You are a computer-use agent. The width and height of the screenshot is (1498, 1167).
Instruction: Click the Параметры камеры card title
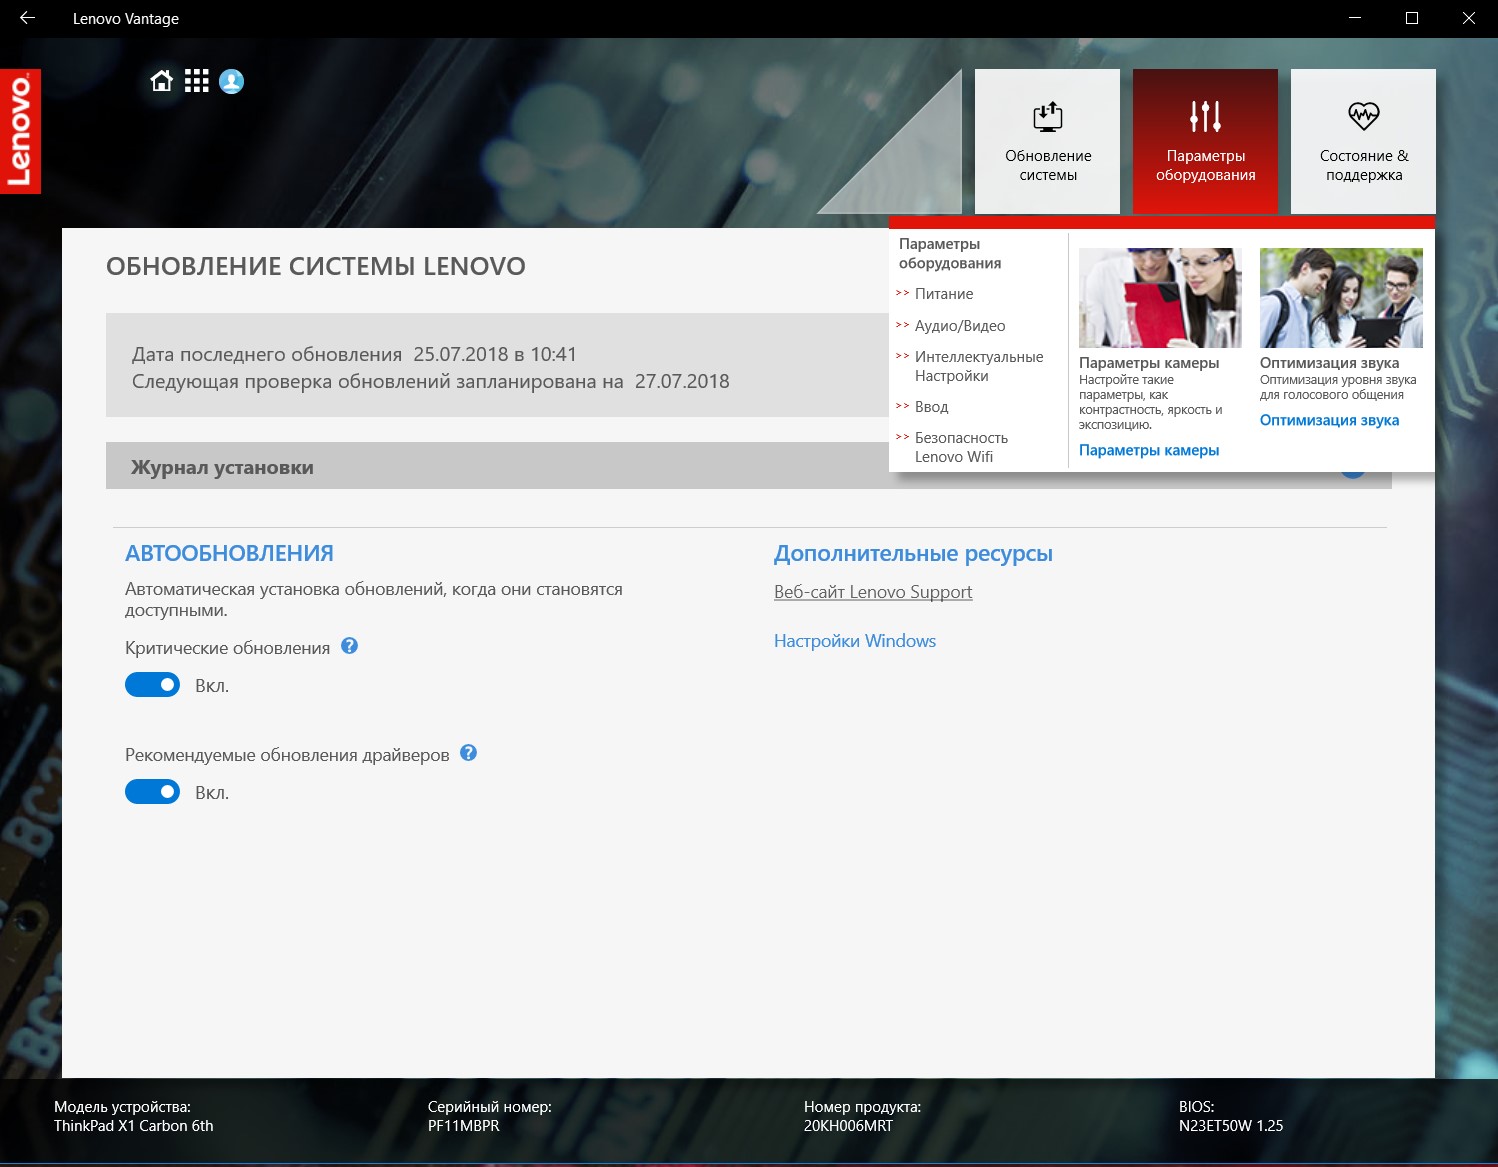click(1149, 363)
